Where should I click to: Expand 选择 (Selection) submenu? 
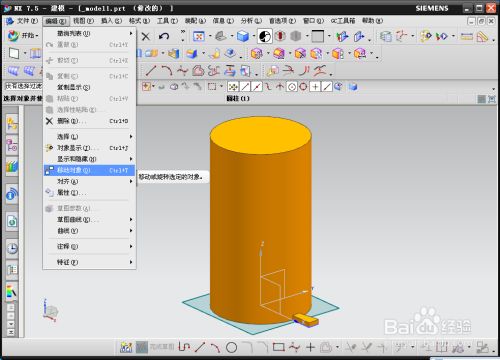click(89, 137)
